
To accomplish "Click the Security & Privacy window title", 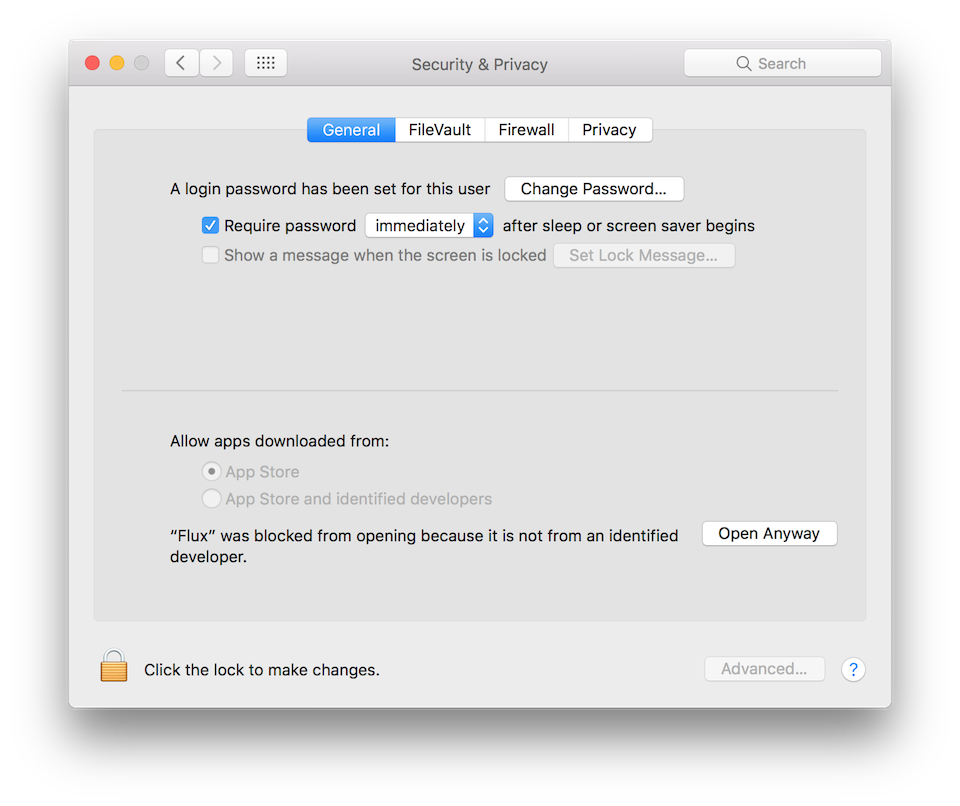I will (x=480, y=64).
